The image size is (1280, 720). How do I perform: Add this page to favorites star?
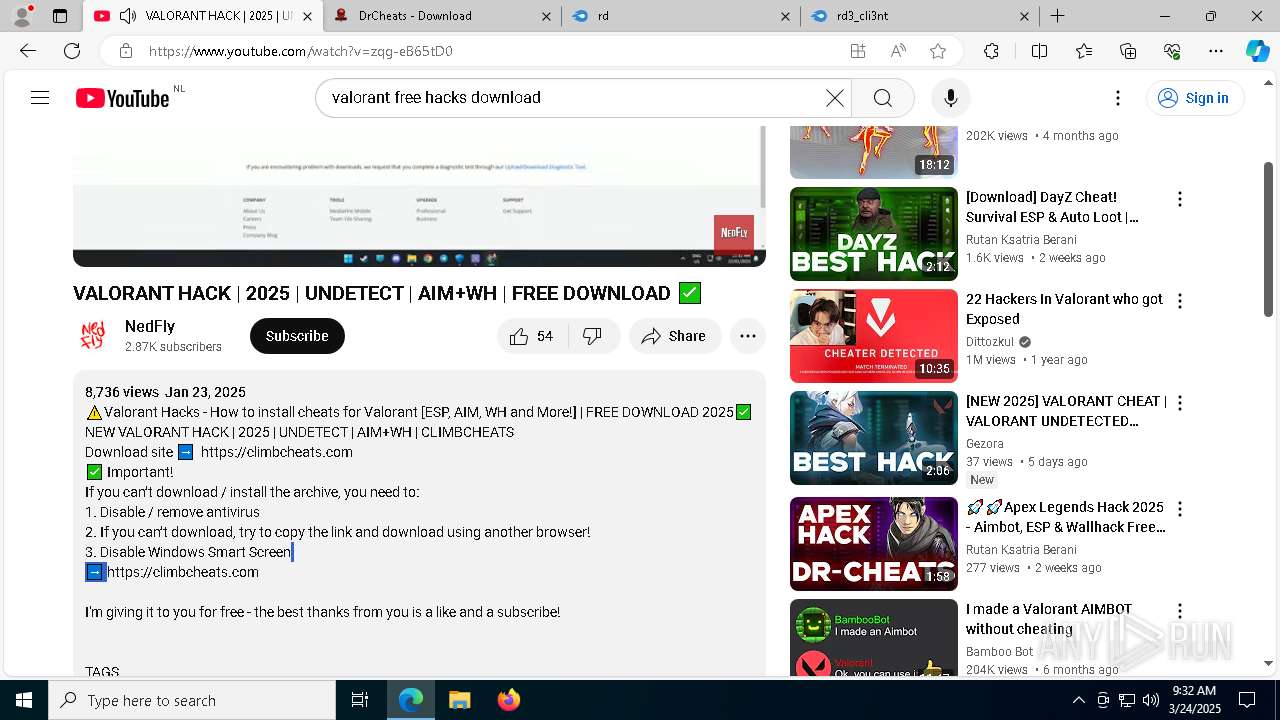pos(938,51)
